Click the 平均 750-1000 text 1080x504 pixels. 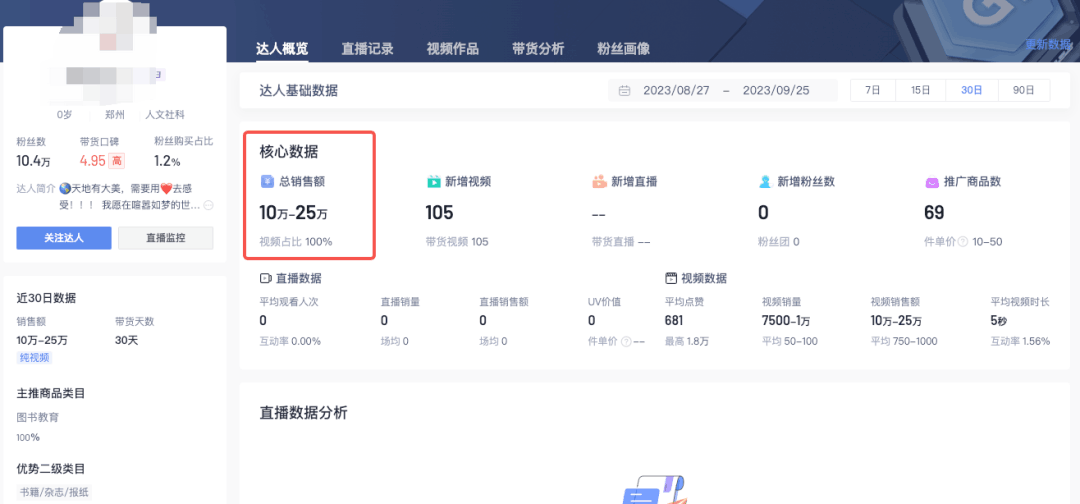904,342
